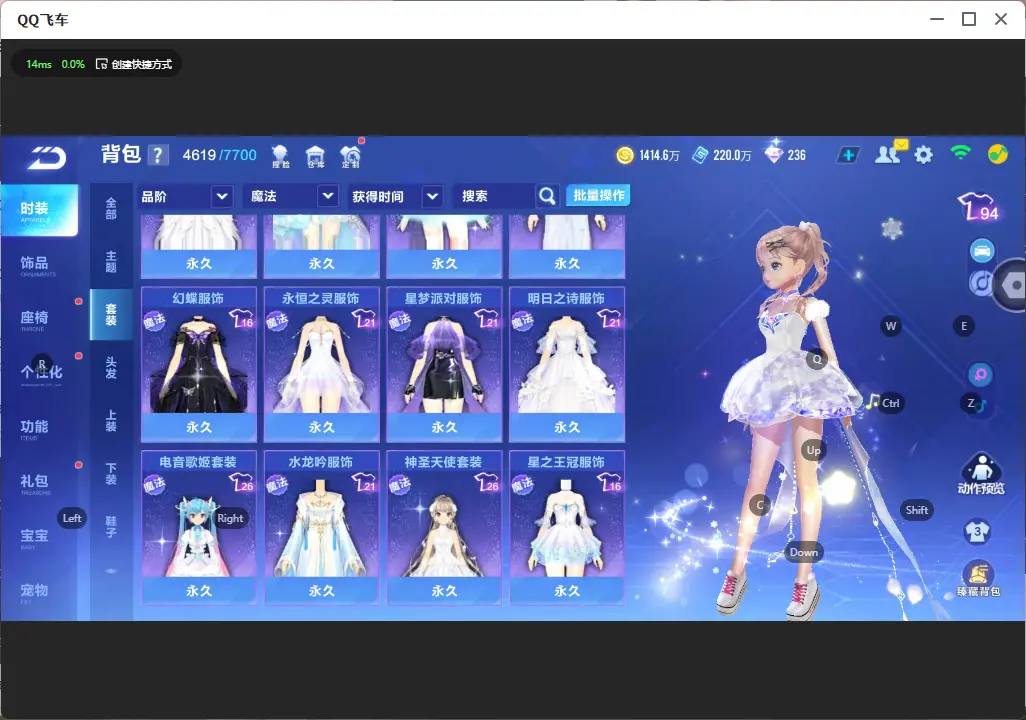
Task: Show the 主题 theme subcategory
Action: (x=111, y=261)
